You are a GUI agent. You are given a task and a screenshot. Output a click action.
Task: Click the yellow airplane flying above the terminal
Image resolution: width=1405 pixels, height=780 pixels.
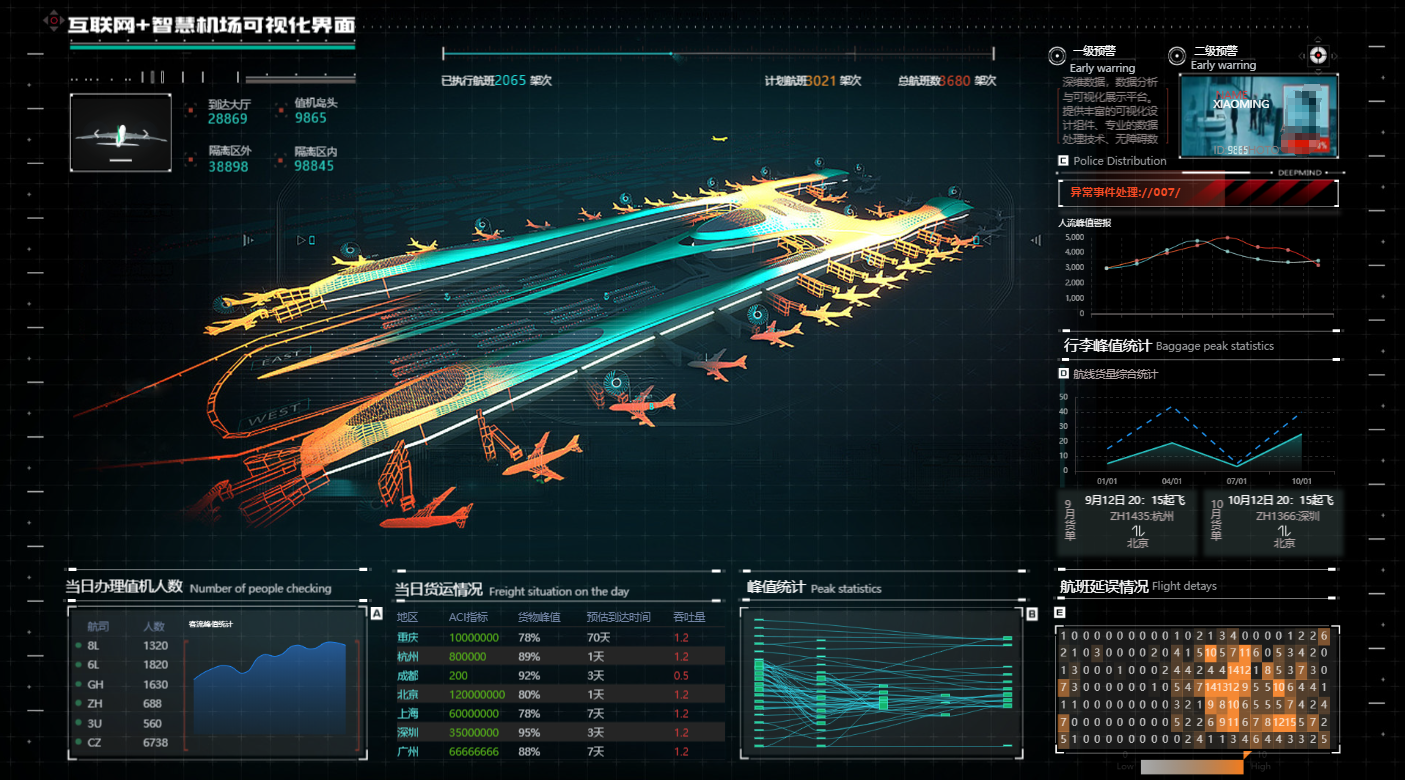tap(718, 138)
